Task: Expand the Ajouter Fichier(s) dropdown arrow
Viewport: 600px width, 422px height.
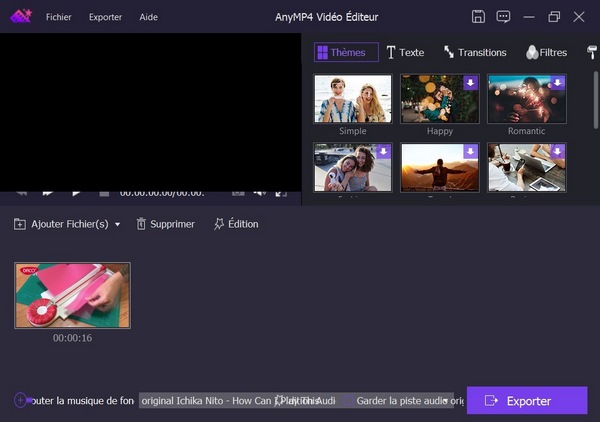Action: [117, 224]
